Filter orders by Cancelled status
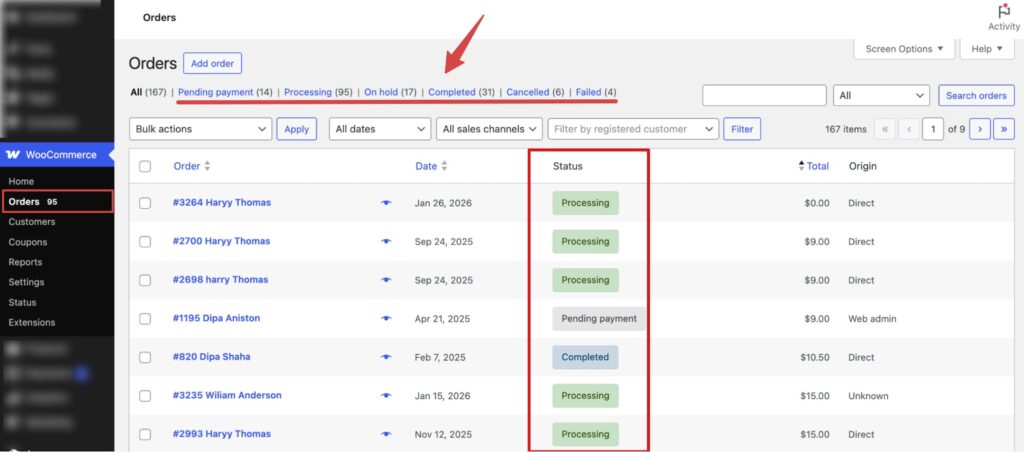 click(x=528, y=92)
